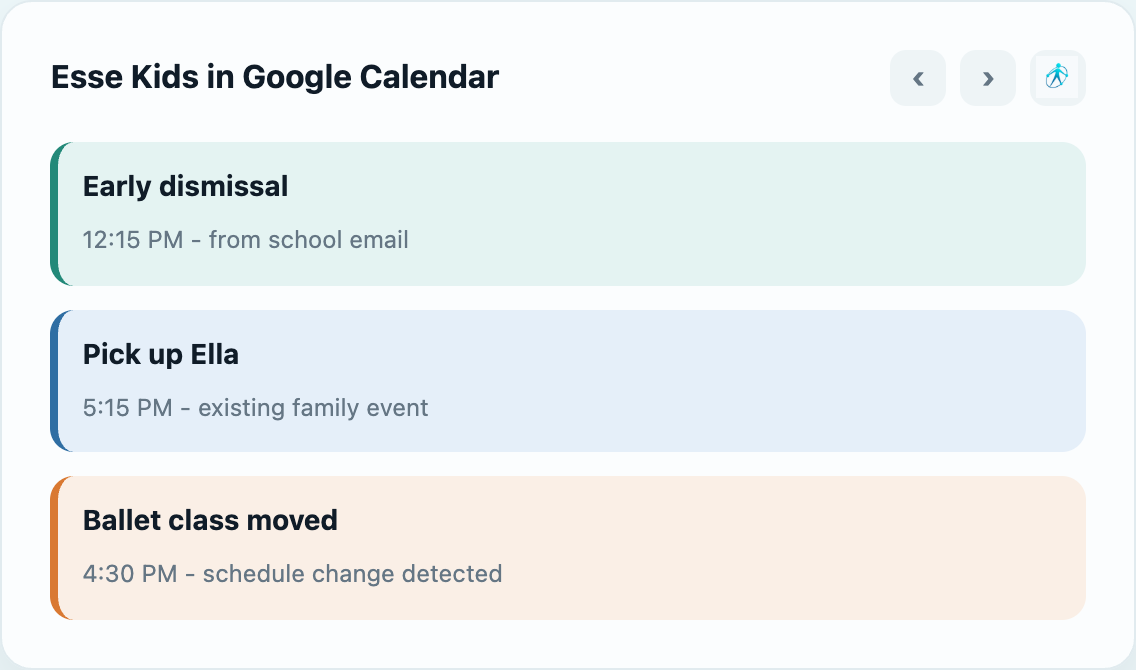Click the word 'Google Calendar' in the header
1136x670 pixels.
point(370,77)
